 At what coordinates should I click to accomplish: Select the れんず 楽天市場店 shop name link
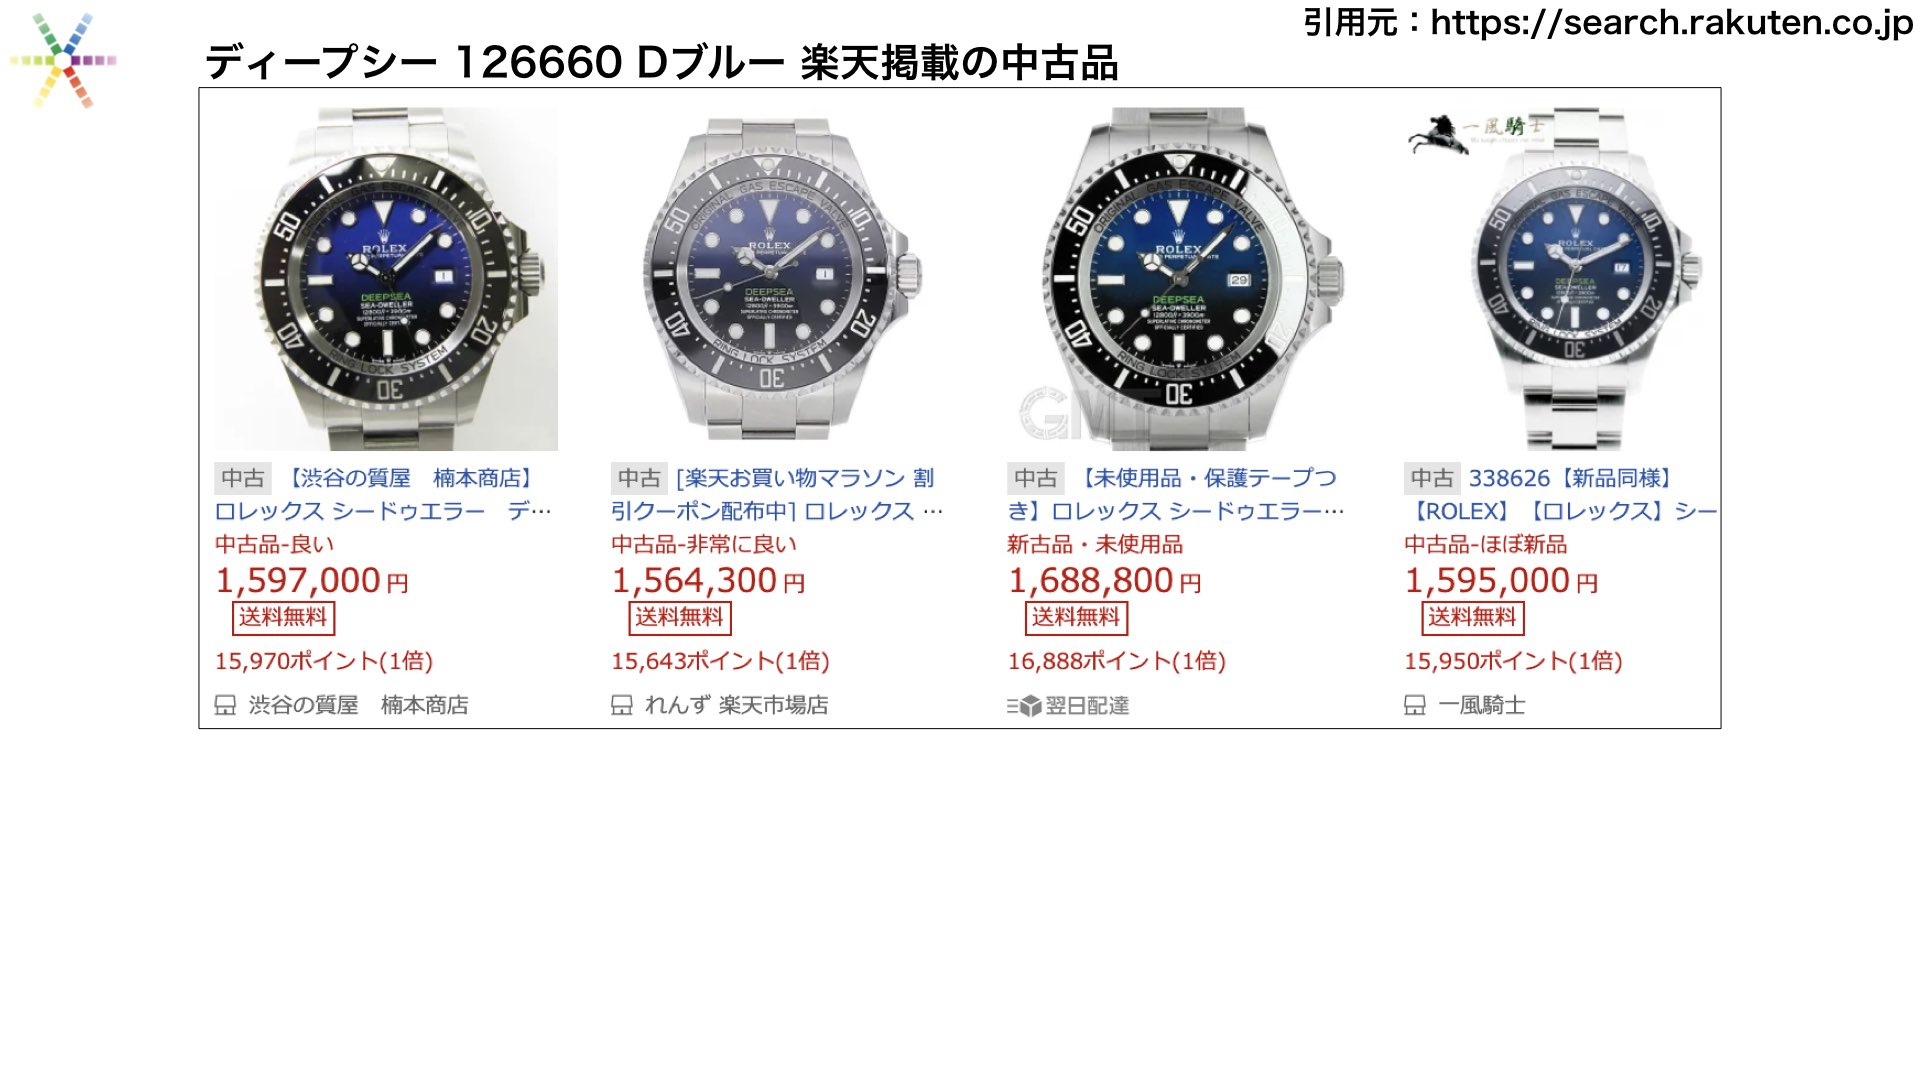click(736, 706)
